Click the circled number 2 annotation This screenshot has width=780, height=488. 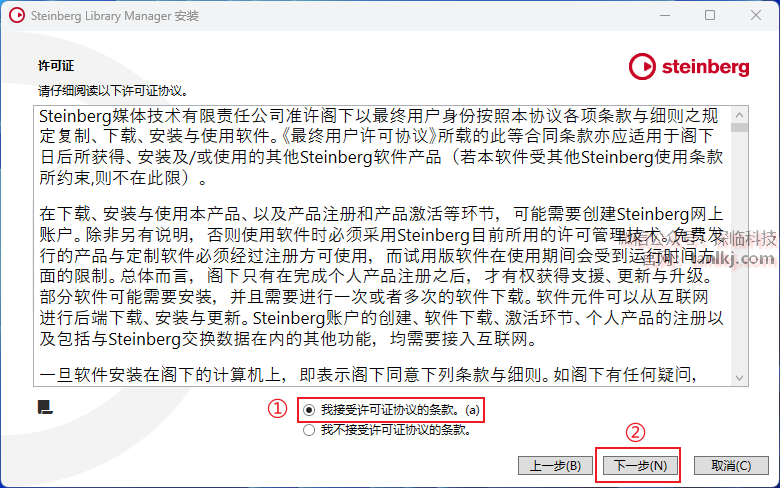[x=635, y=432]
